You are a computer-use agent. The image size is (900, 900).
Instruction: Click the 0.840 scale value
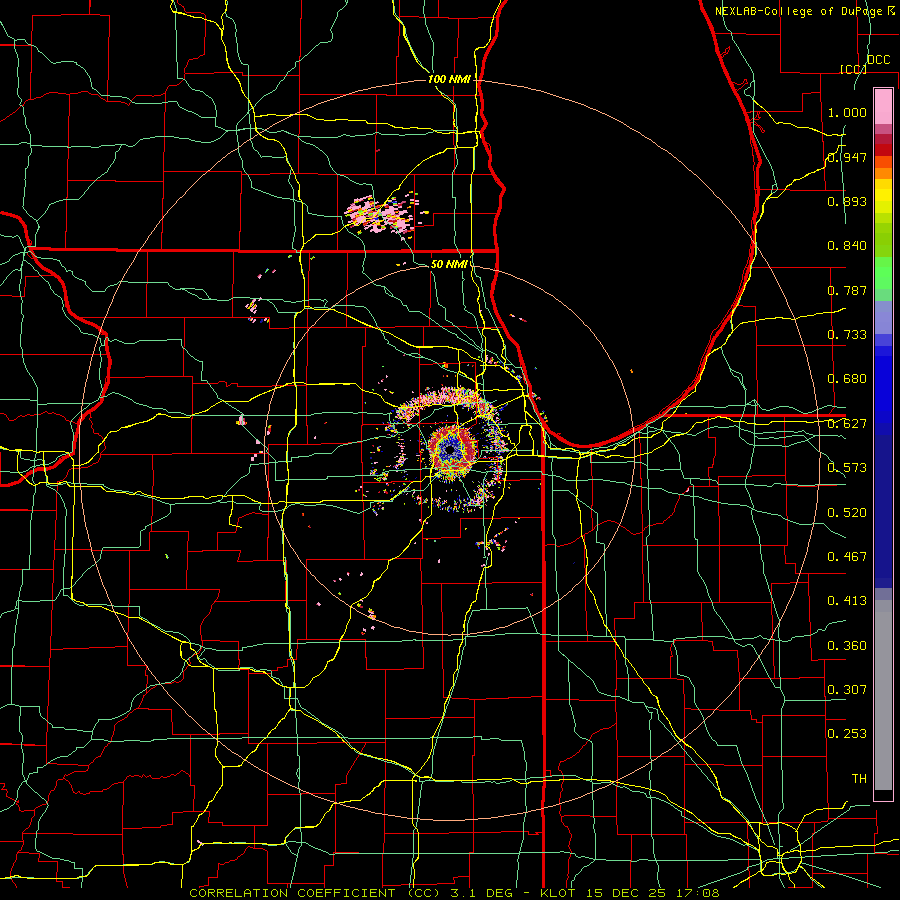tap(847, 246)
